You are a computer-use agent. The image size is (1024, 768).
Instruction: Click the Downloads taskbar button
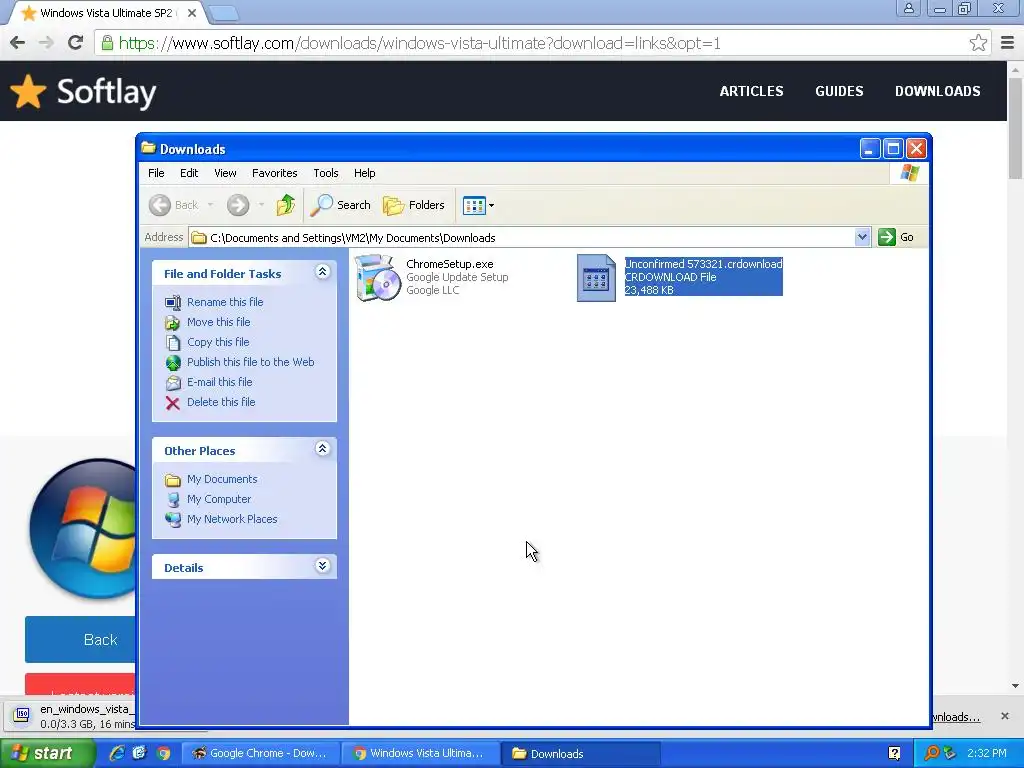click(581, 753)
